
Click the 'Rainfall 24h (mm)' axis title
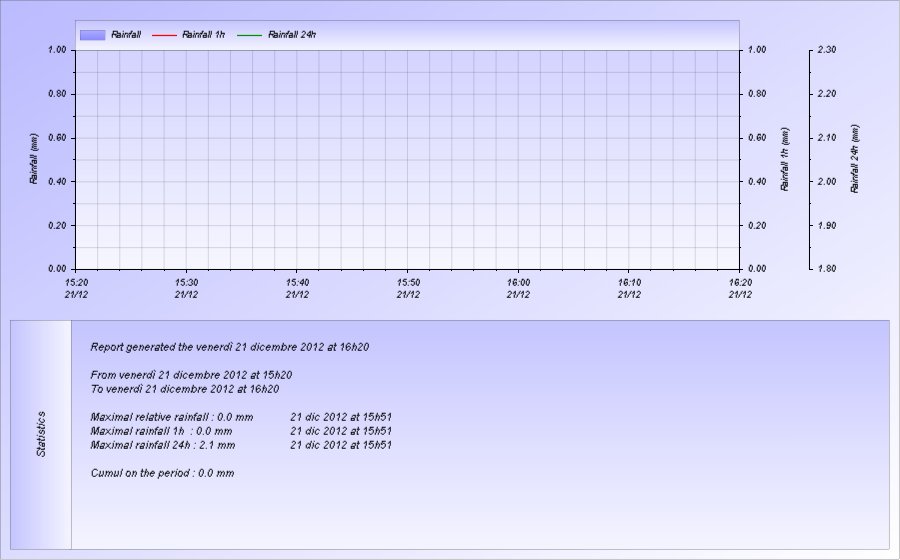(x=855, y=159)
